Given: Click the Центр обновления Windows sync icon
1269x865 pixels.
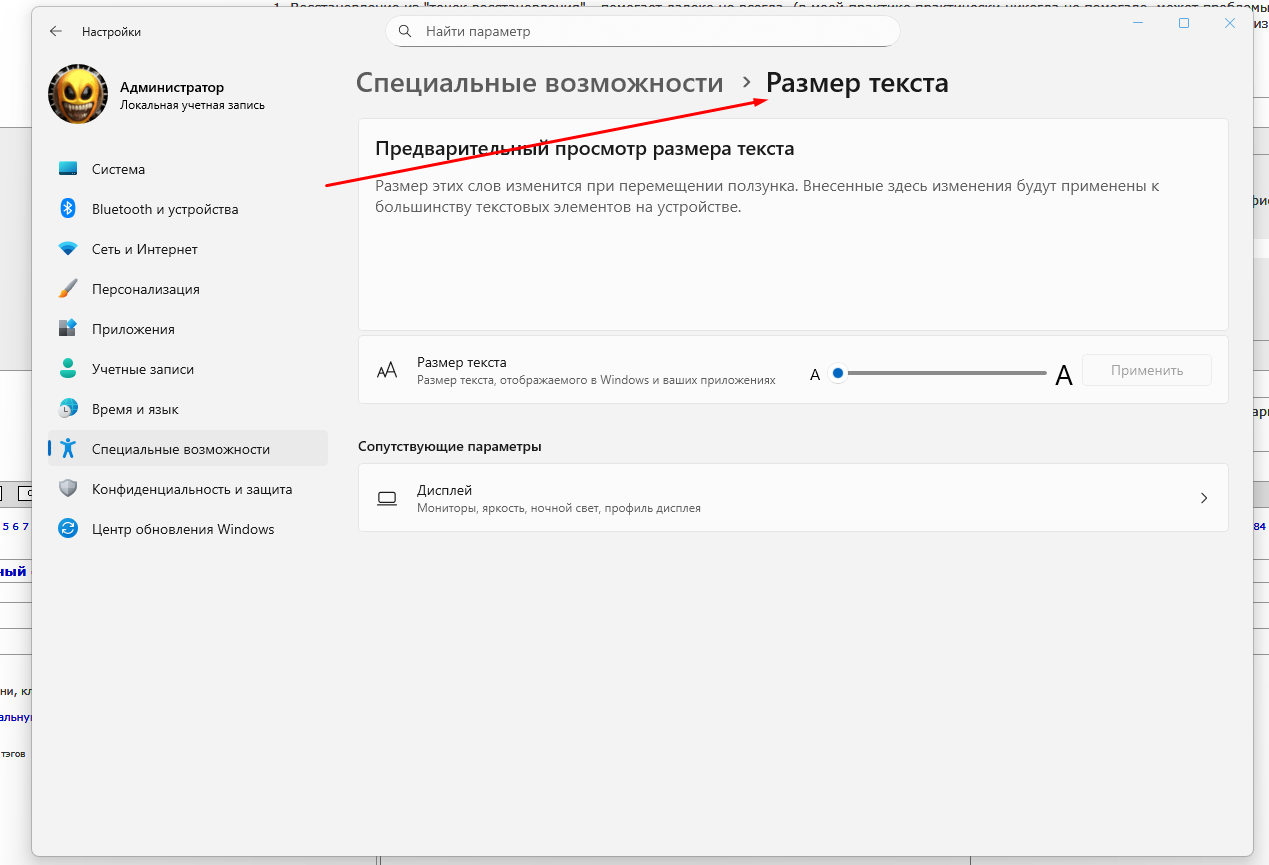Looking at the screenshot, I should click(68, 529).
